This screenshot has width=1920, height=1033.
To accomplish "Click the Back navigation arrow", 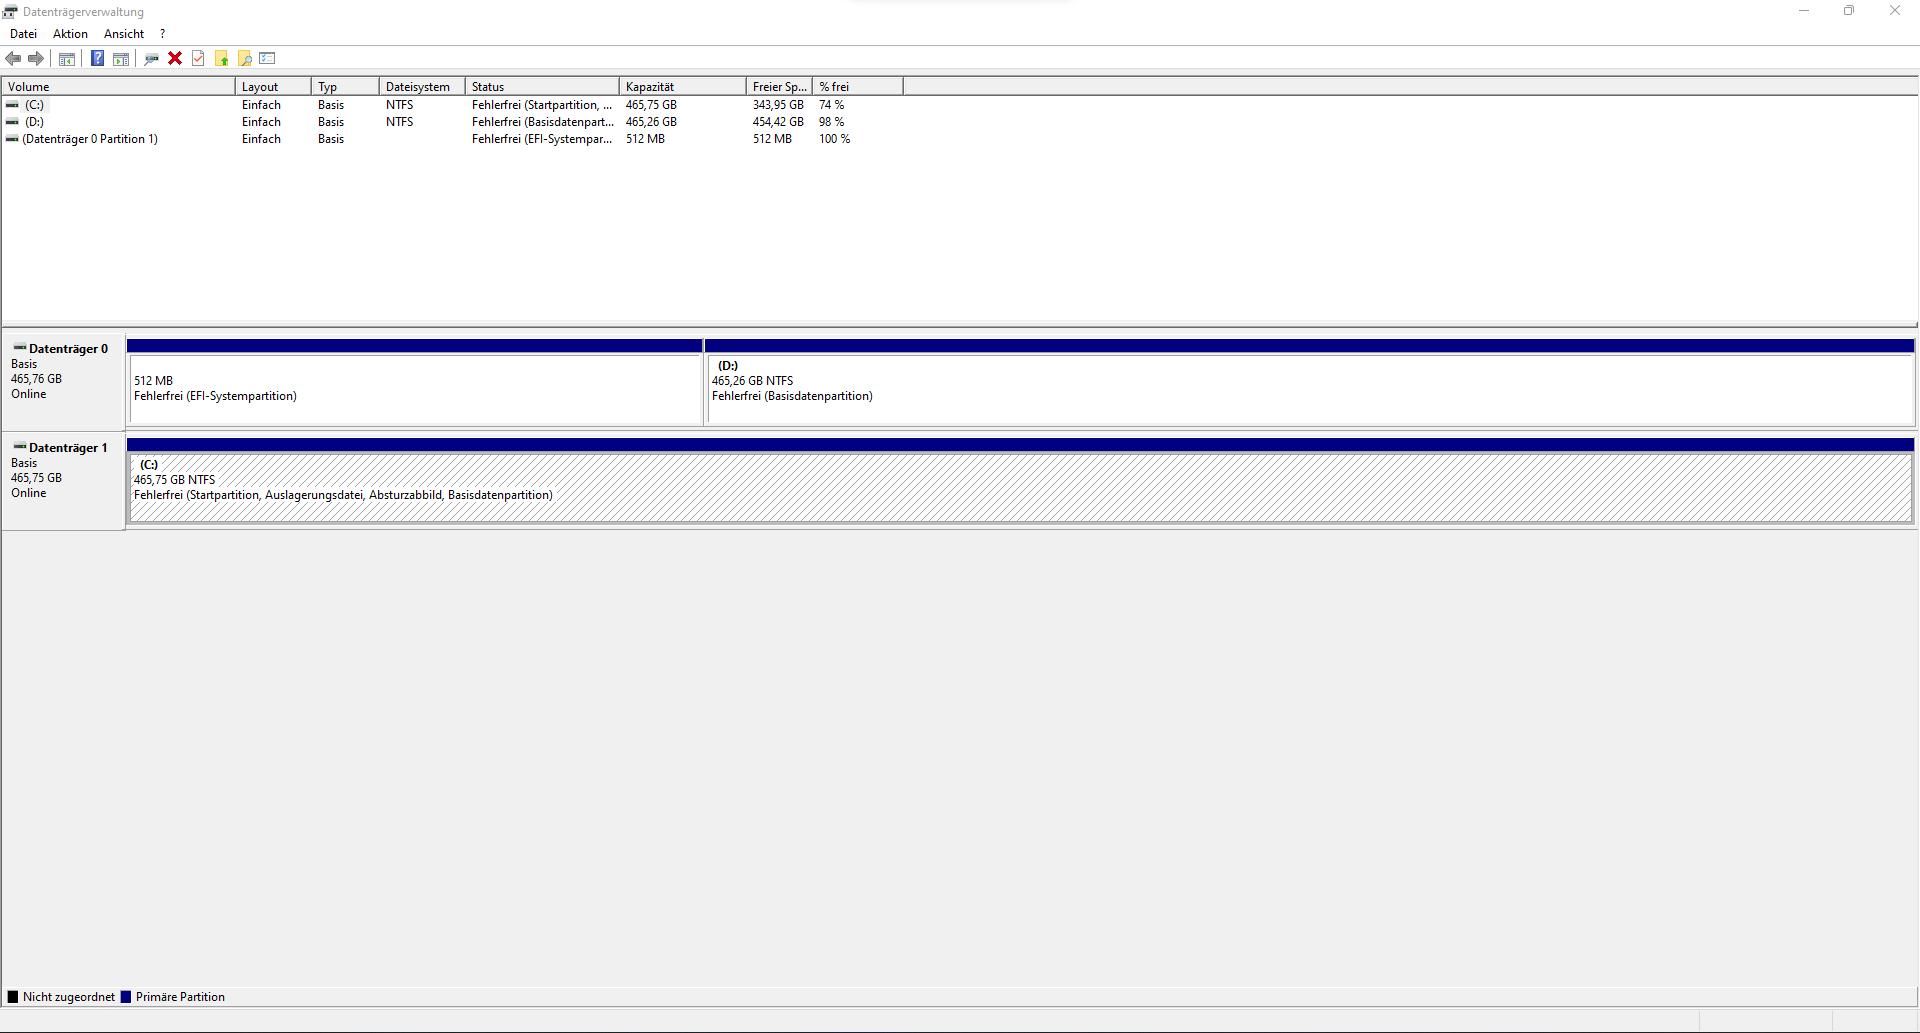I will coord(13,58).
